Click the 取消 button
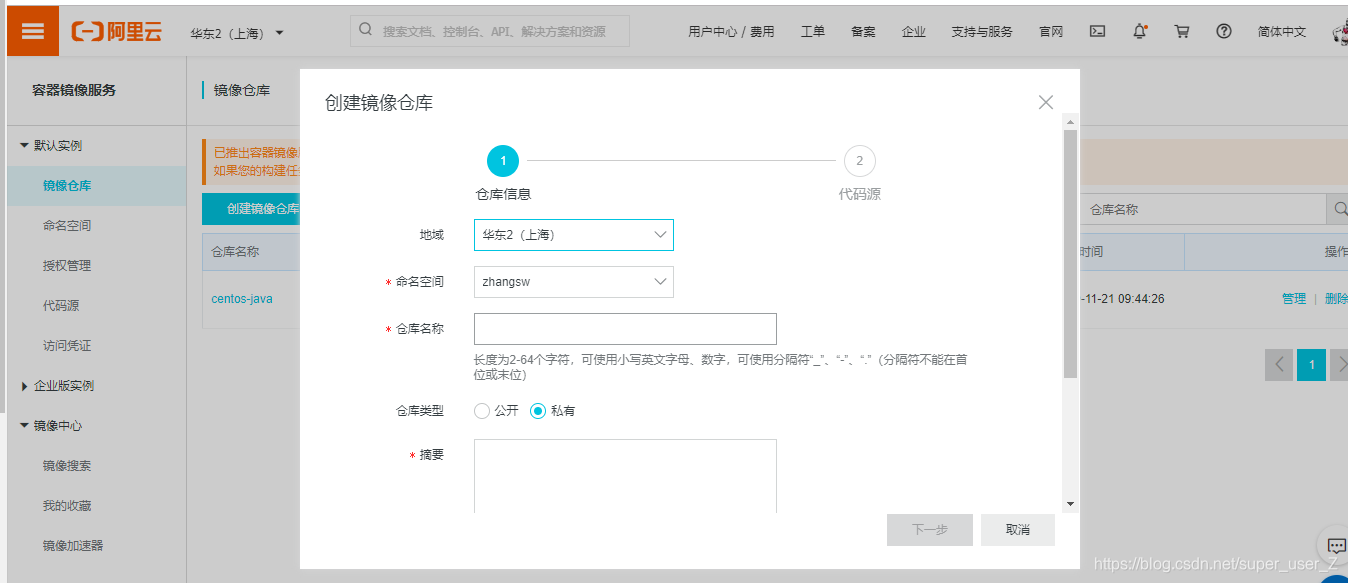 click(x=1018, y=530)
